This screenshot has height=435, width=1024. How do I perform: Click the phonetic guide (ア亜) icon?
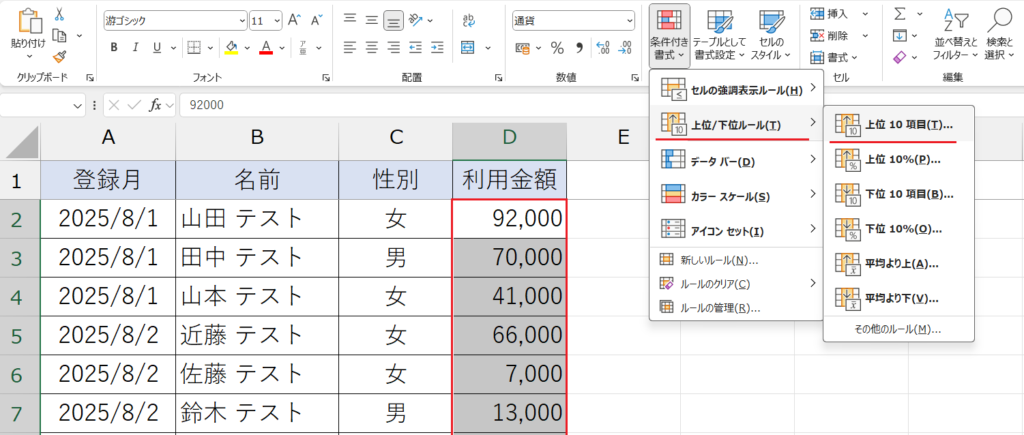[302, 47]
